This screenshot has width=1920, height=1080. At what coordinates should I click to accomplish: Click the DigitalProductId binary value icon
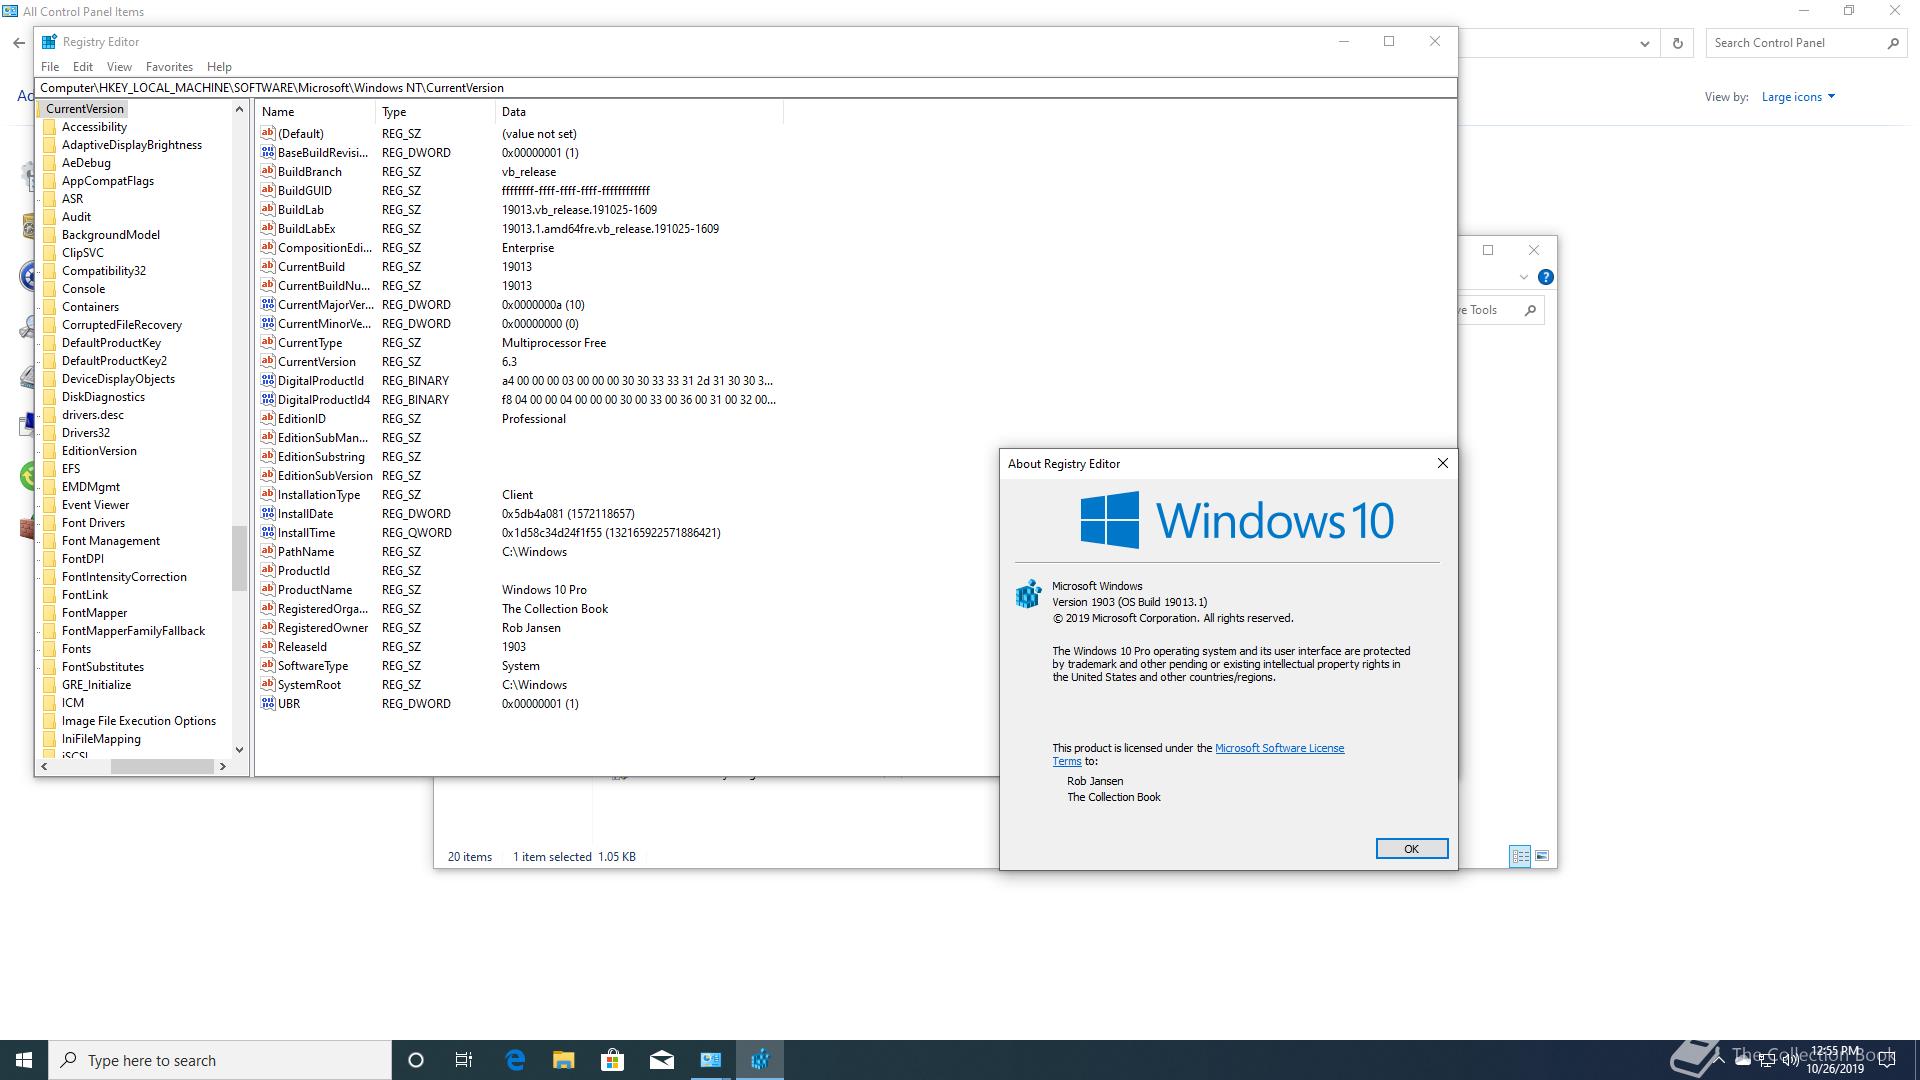coord(267,380)
